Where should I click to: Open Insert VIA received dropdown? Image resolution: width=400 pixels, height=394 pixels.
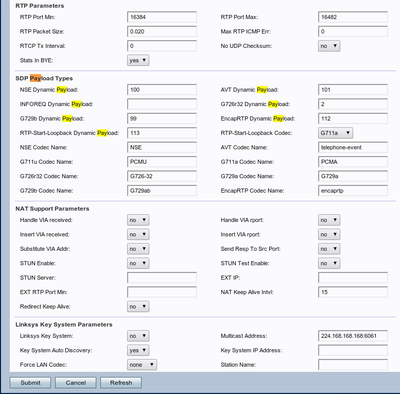click(138, 234)
